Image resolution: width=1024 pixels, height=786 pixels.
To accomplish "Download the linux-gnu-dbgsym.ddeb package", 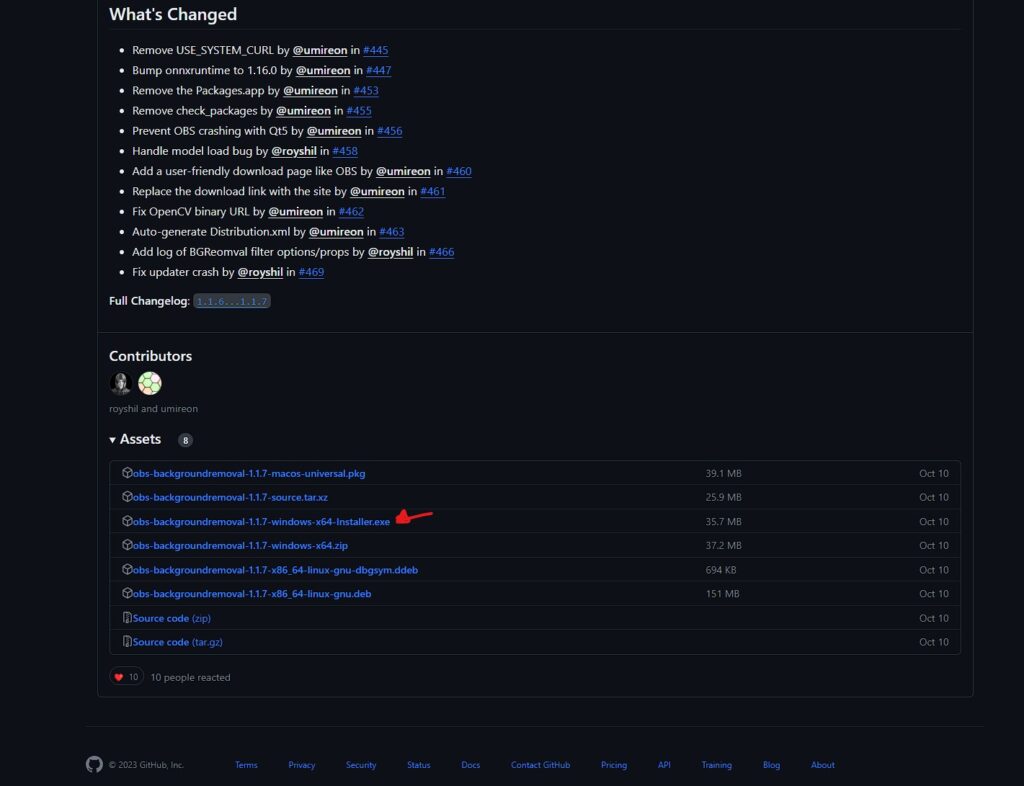I will coord(275,570).
